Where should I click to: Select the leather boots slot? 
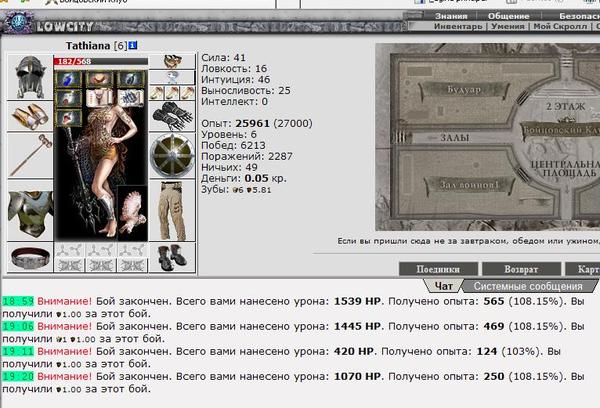pos(172,257)
